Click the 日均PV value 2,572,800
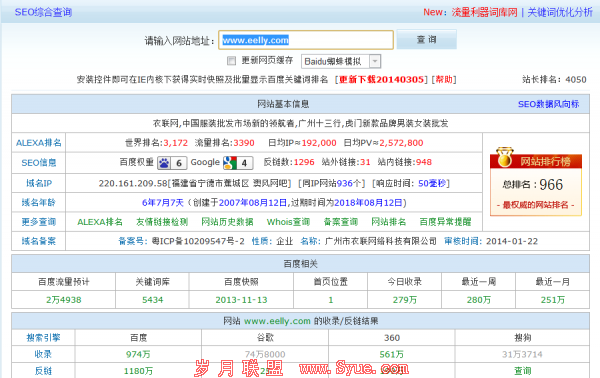The width and height of the screenshot is (600, 378). (401, 143)
